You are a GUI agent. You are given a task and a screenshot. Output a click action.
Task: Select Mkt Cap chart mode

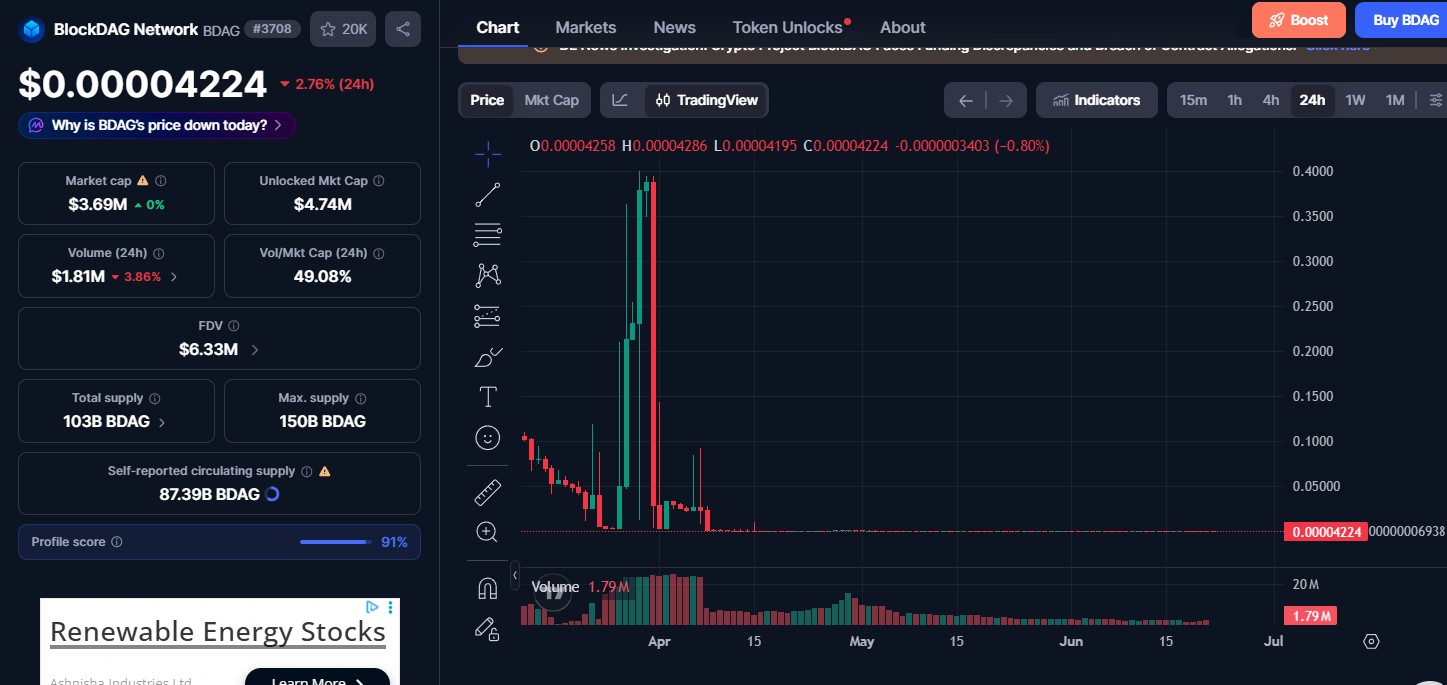[552, 100]
